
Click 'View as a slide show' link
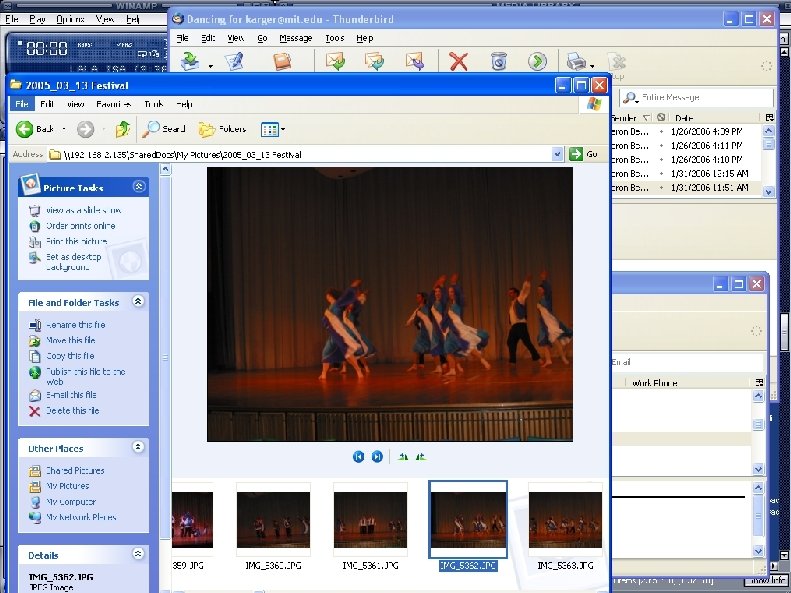pyautogui.click(x=82, y=211)
